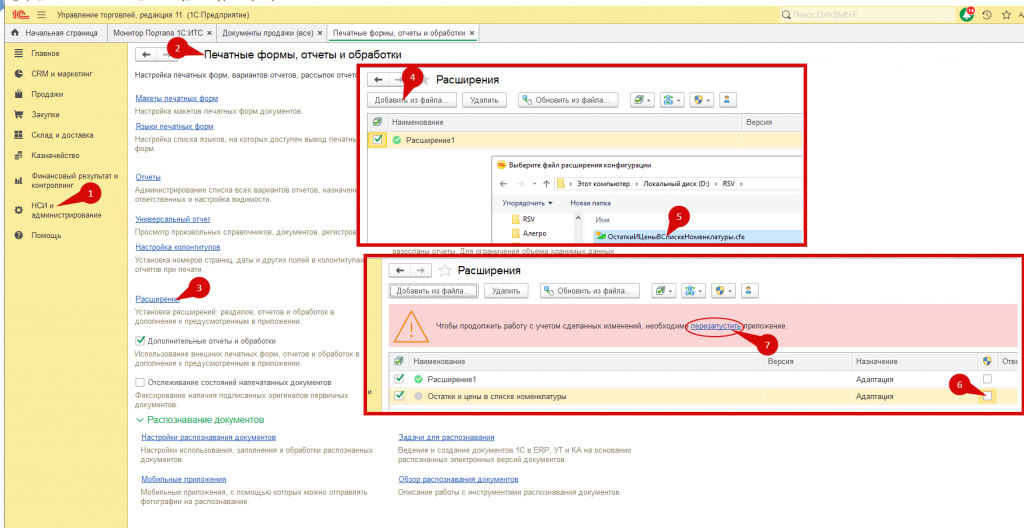Open the Упорядочить dropdown in file dialog
1024x528 pixels.
point(528,203)
